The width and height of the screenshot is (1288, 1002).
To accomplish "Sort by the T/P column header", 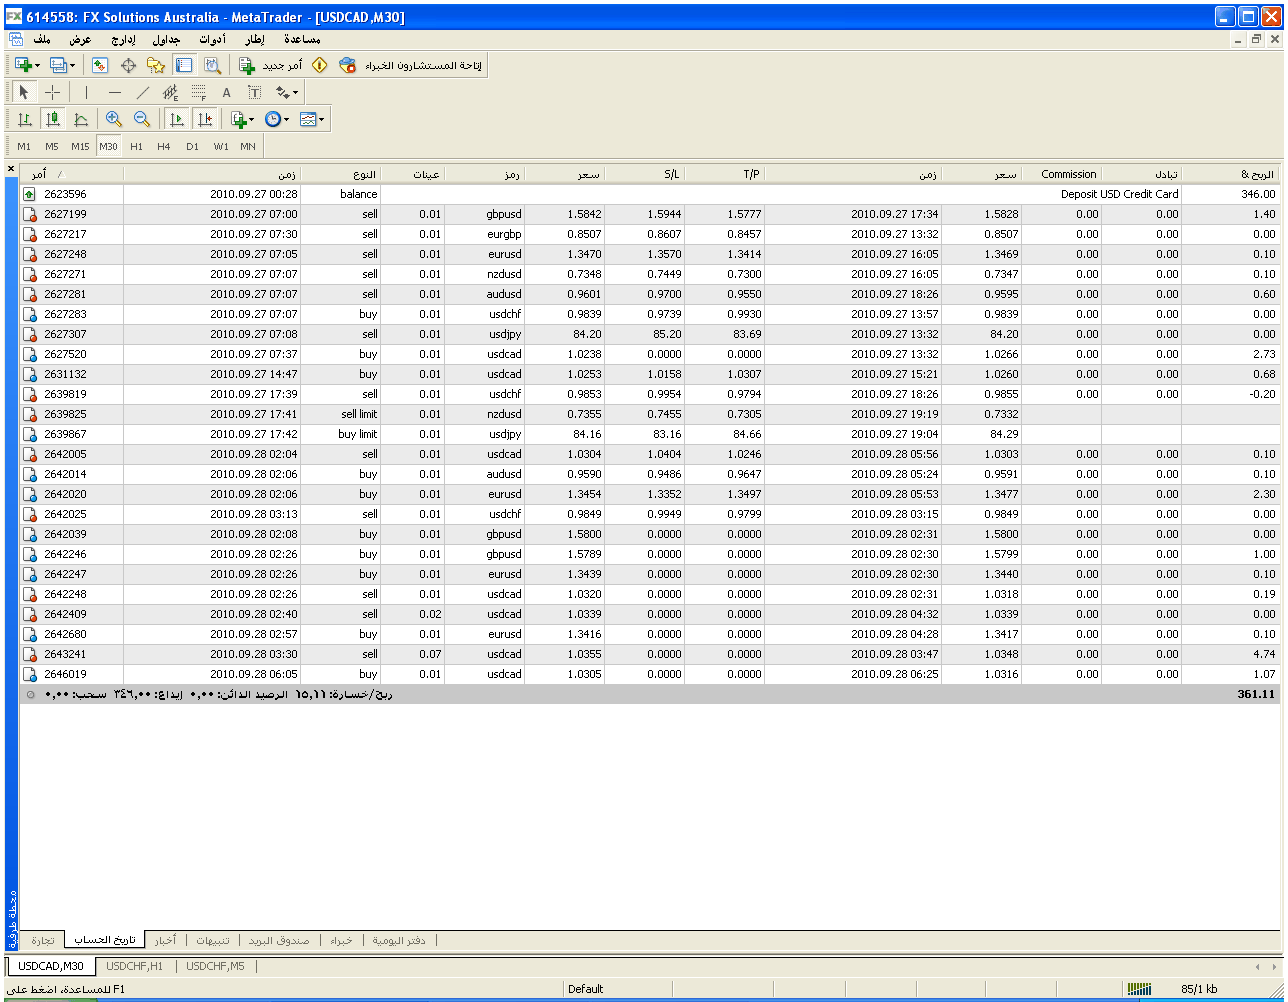I will (x=725, y=174).
